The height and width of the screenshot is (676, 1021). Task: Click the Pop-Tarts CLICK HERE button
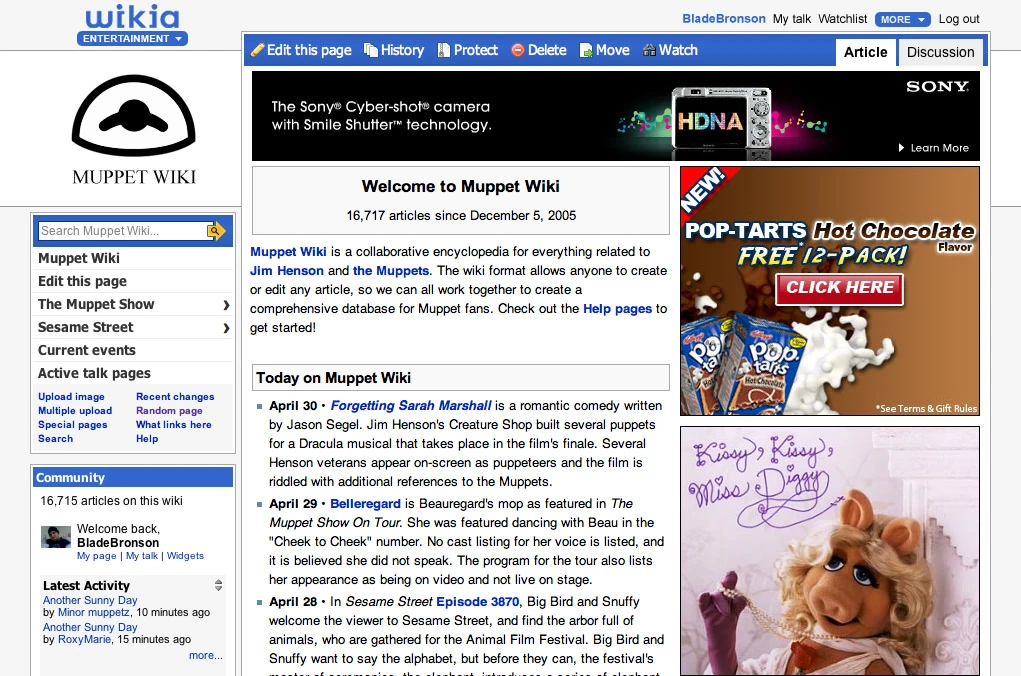[x=840, y=287]
